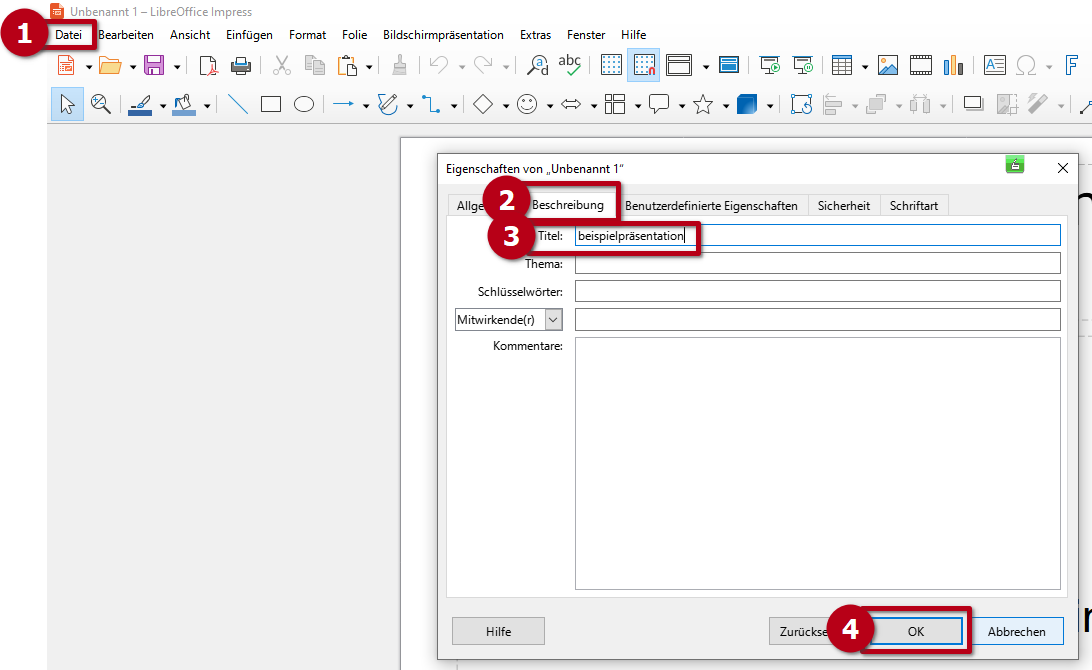This screenshot has height=670, width=1092.
Task: Switch to the Sicherheit tab
Action: point(843,206)
